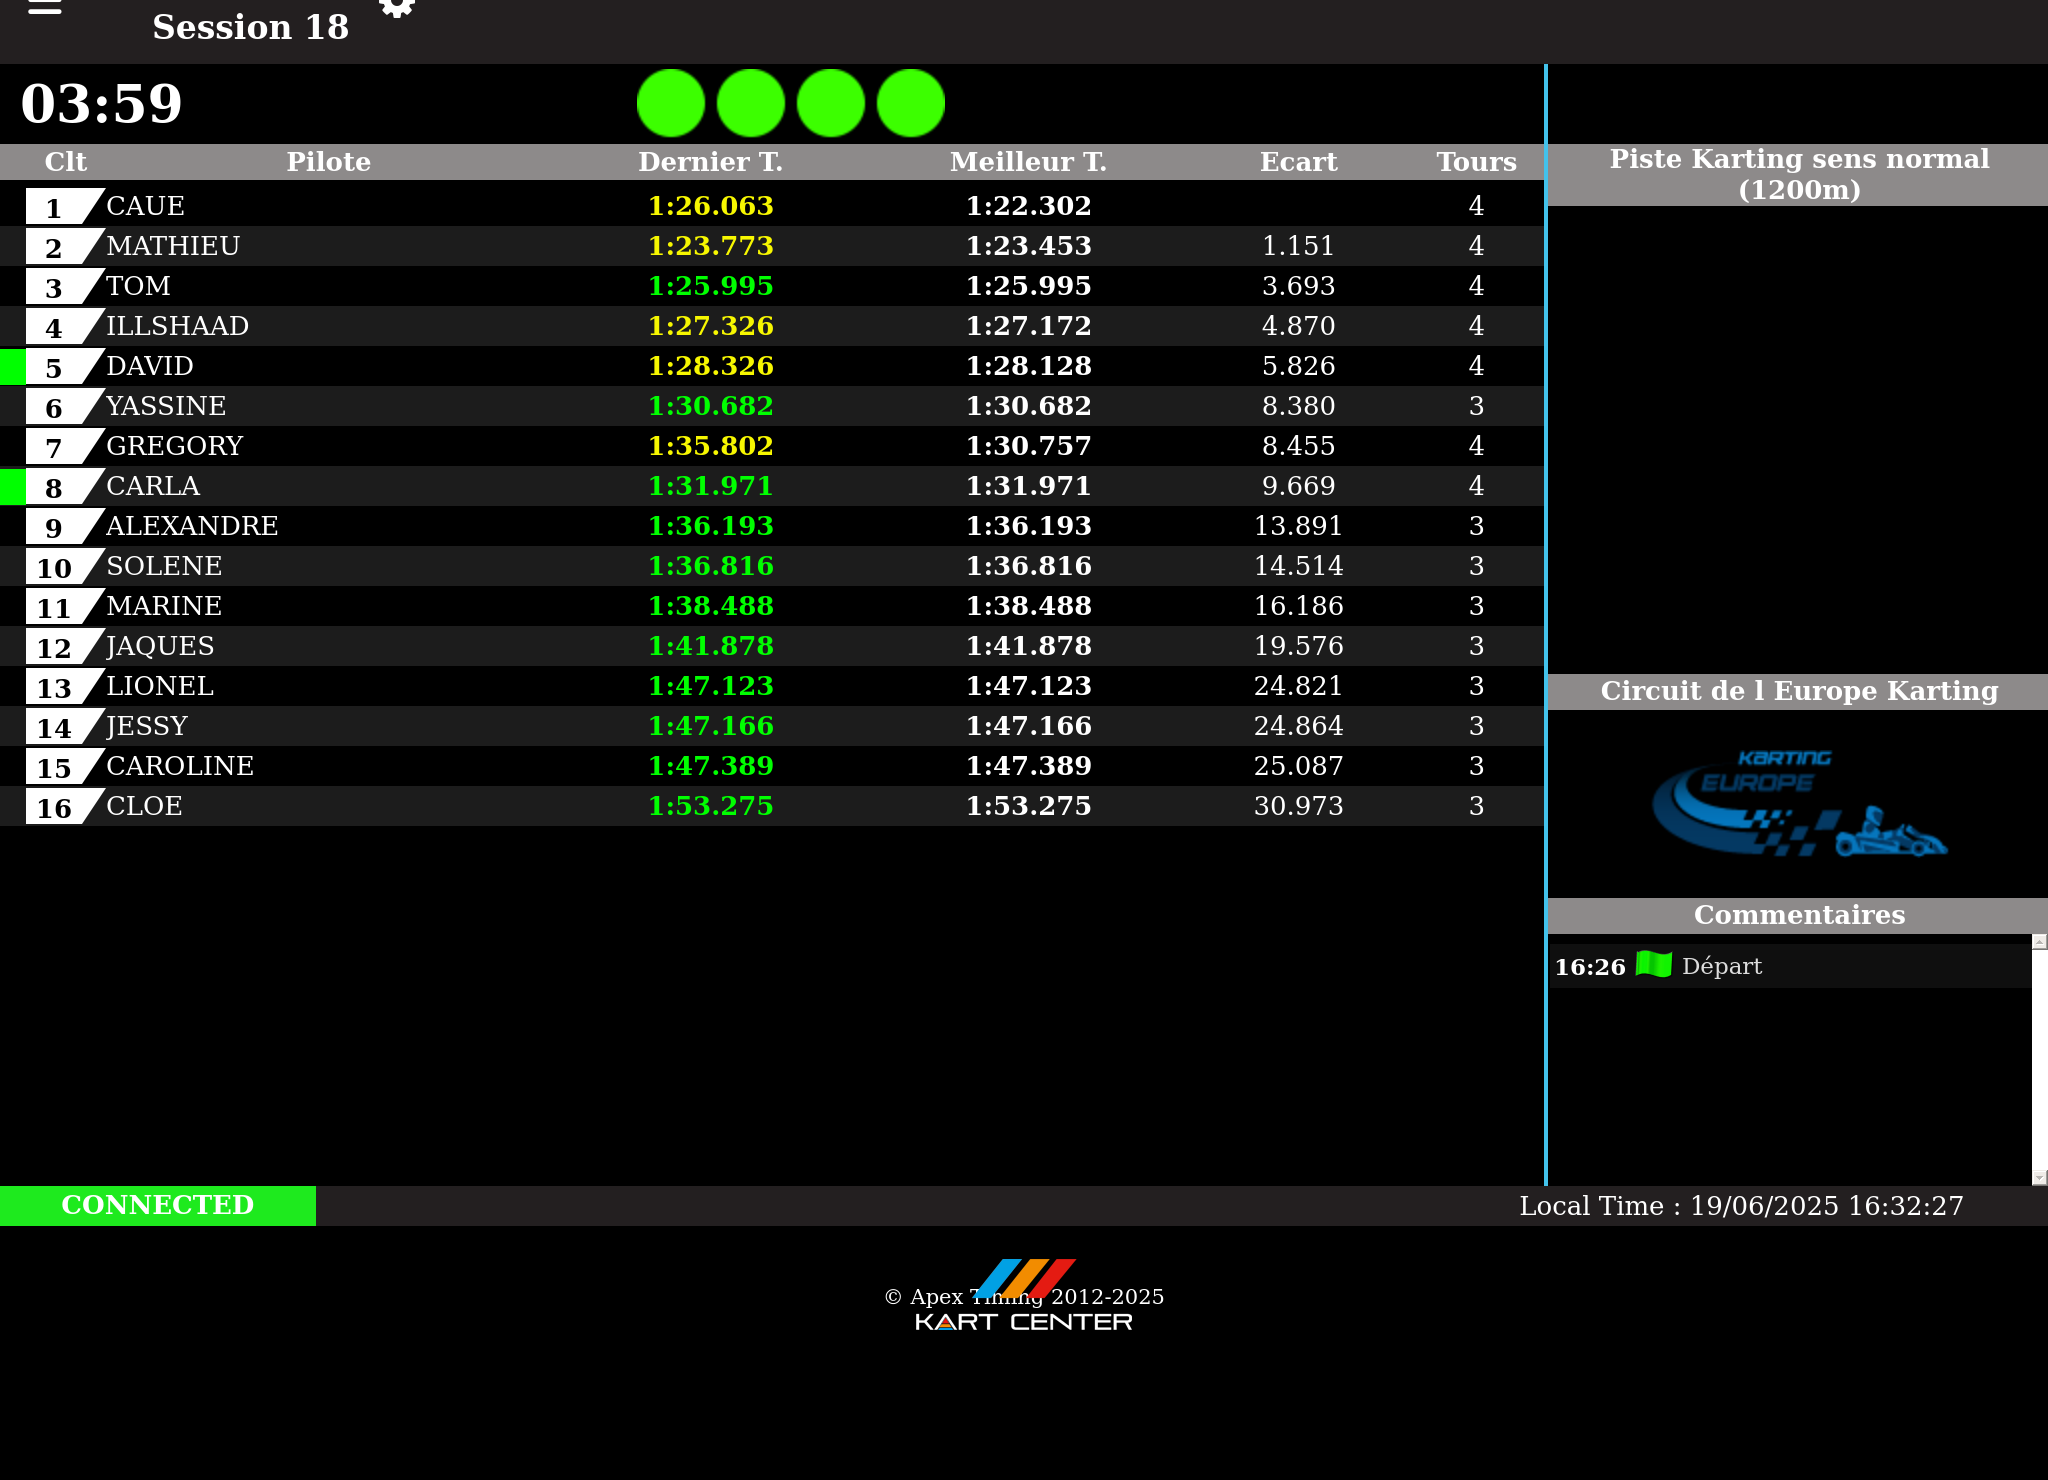Viewport: 2048px width, 1480px height.
Task: Open the settings gear icon
Action: [397, 8]
